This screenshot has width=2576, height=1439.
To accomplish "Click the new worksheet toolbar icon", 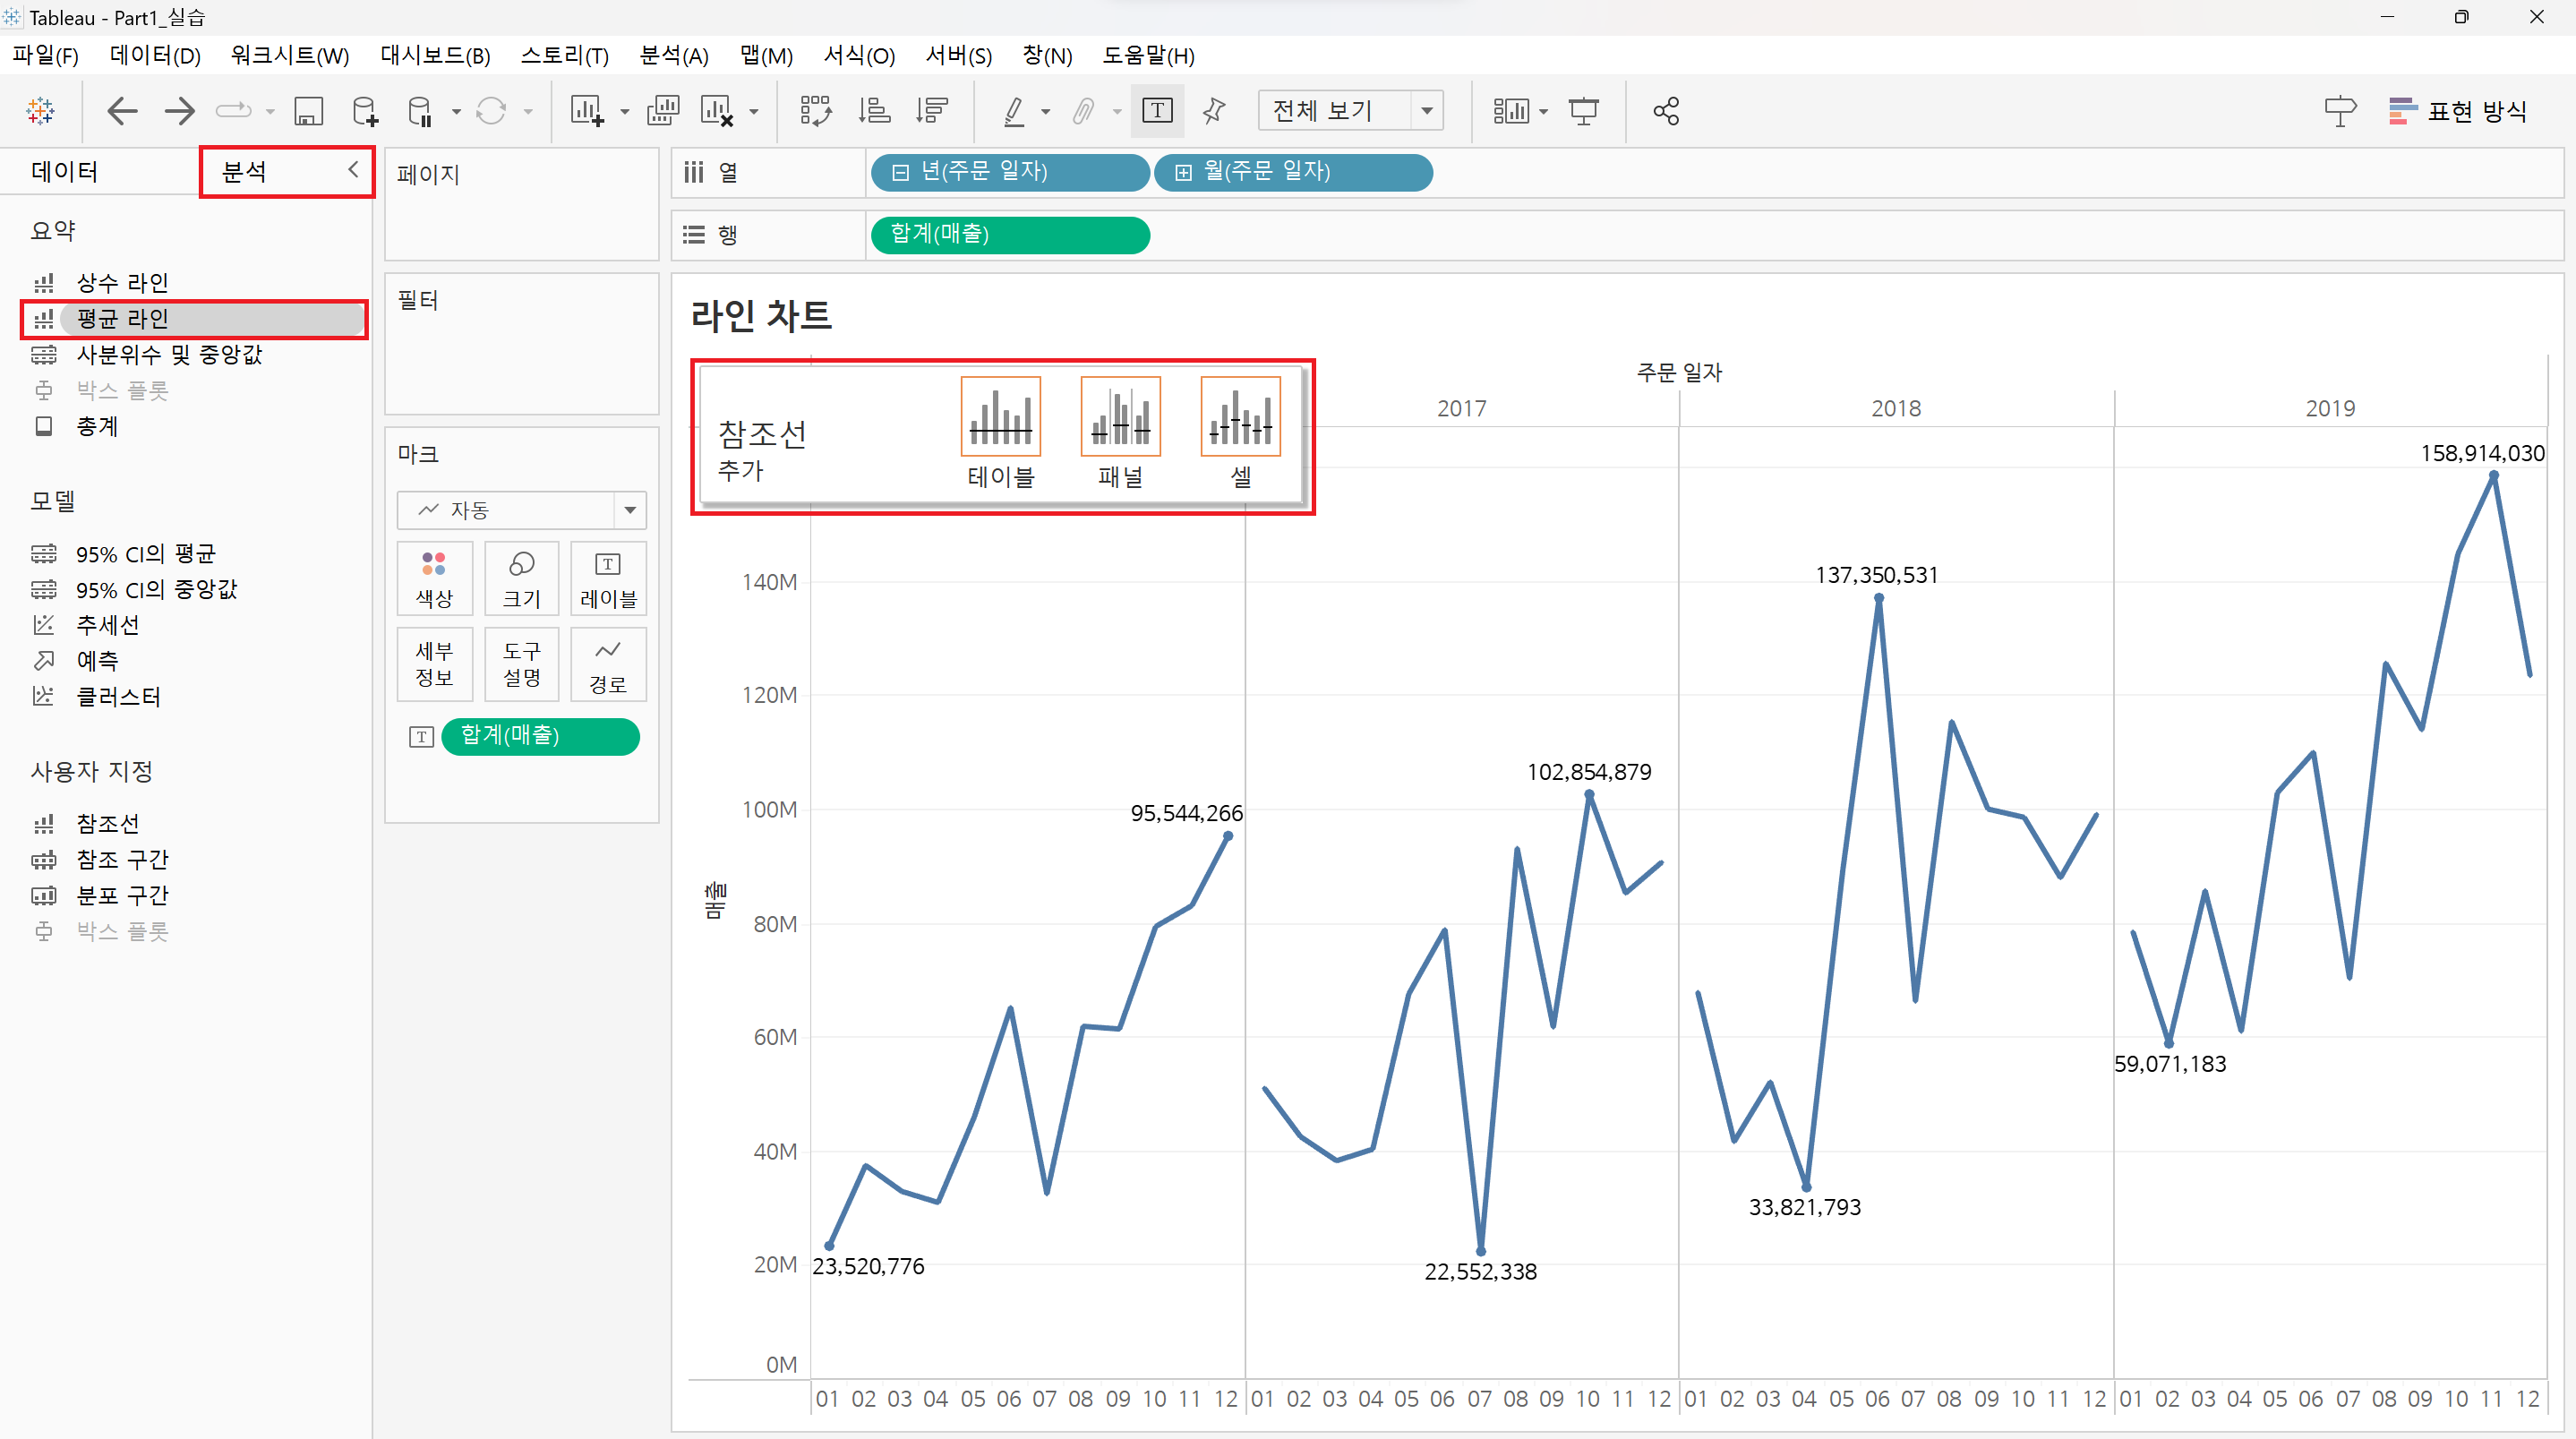I will click(587, 111).
